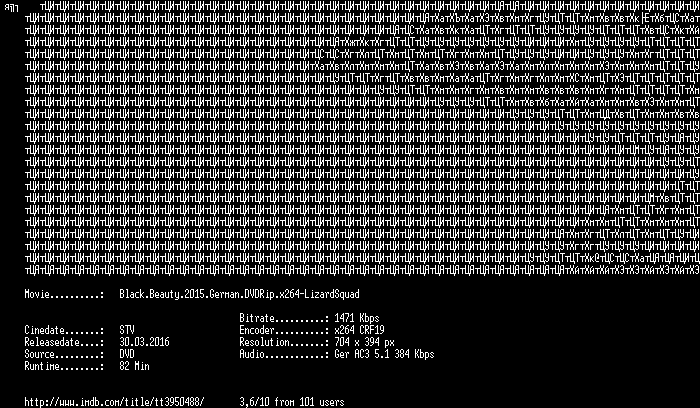Select the x264 CRF19 encoder value
Image resolution: width=700 pixels, height=408 pixels.
(x=359, y=330)
